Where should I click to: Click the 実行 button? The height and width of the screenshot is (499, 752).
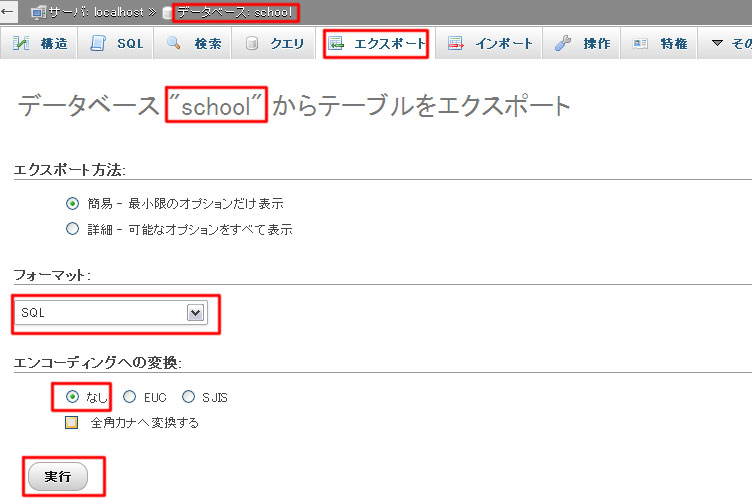[58, 476]
